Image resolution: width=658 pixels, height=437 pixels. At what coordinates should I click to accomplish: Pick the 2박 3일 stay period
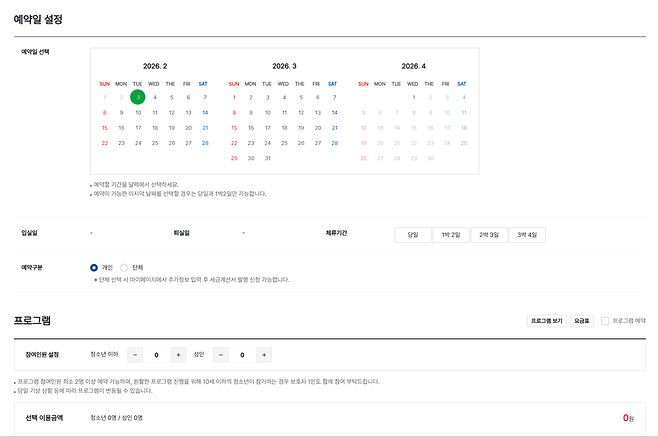tap(489, 235)
